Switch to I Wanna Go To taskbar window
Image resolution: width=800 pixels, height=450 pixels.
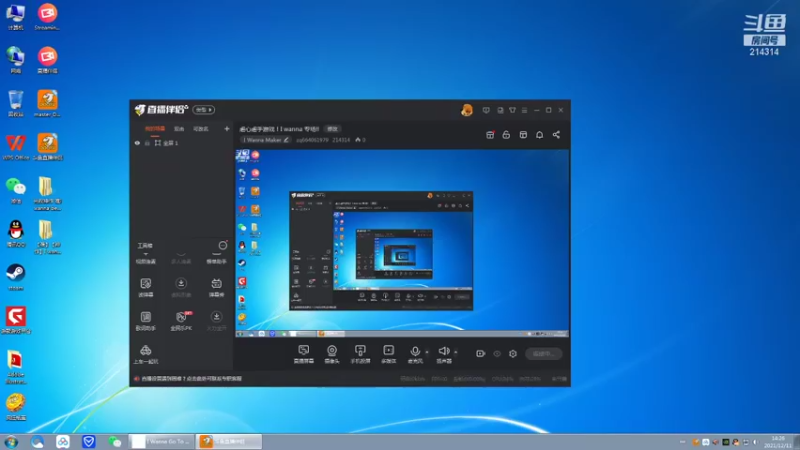pos(162,441)
